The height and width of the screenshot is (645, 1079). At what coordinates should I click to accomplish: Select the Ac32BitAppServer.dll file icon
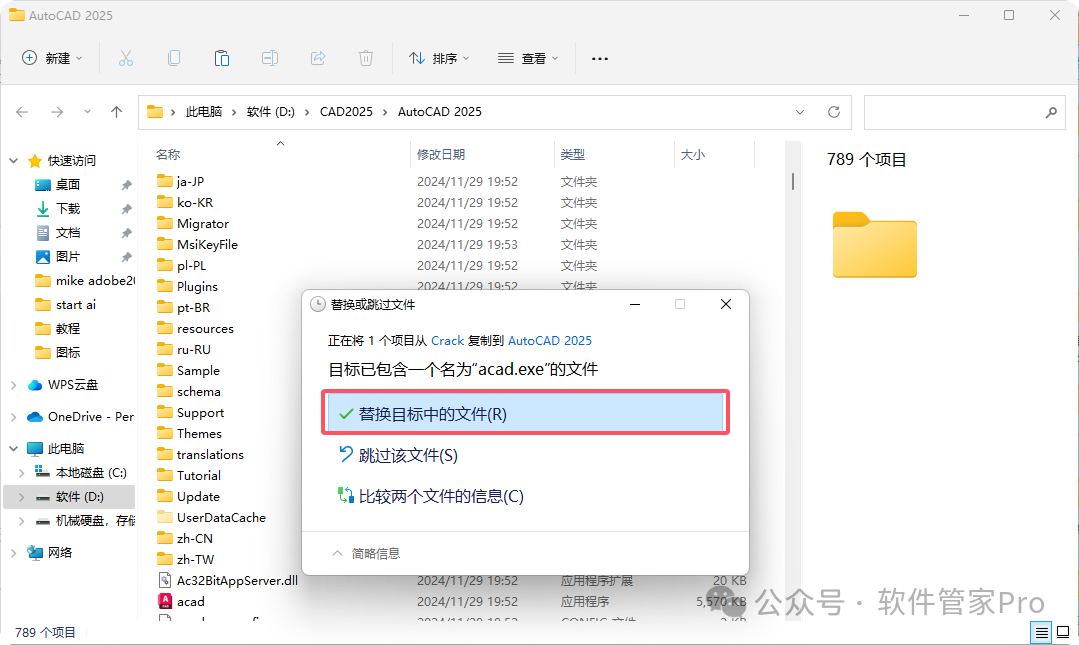pyautogui.click(x=164, y=580)
